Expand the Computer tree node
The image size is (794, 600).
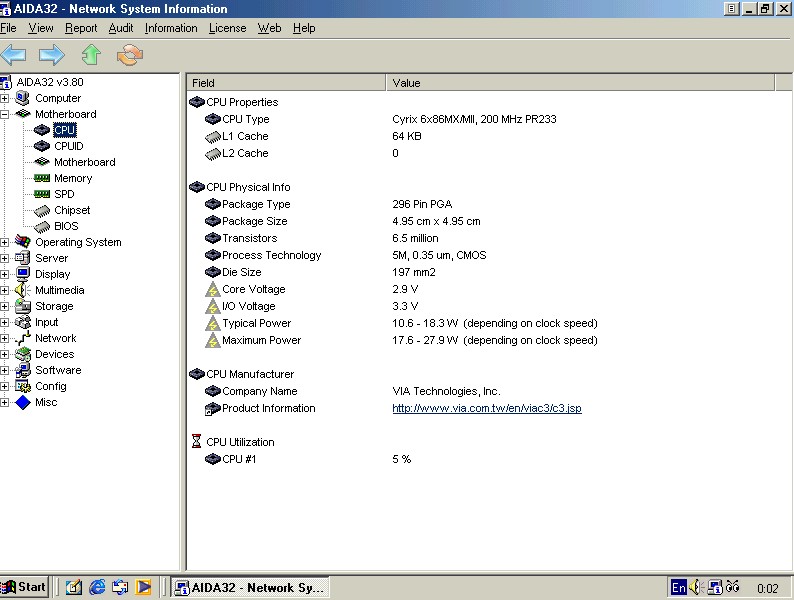click(5, 98)
